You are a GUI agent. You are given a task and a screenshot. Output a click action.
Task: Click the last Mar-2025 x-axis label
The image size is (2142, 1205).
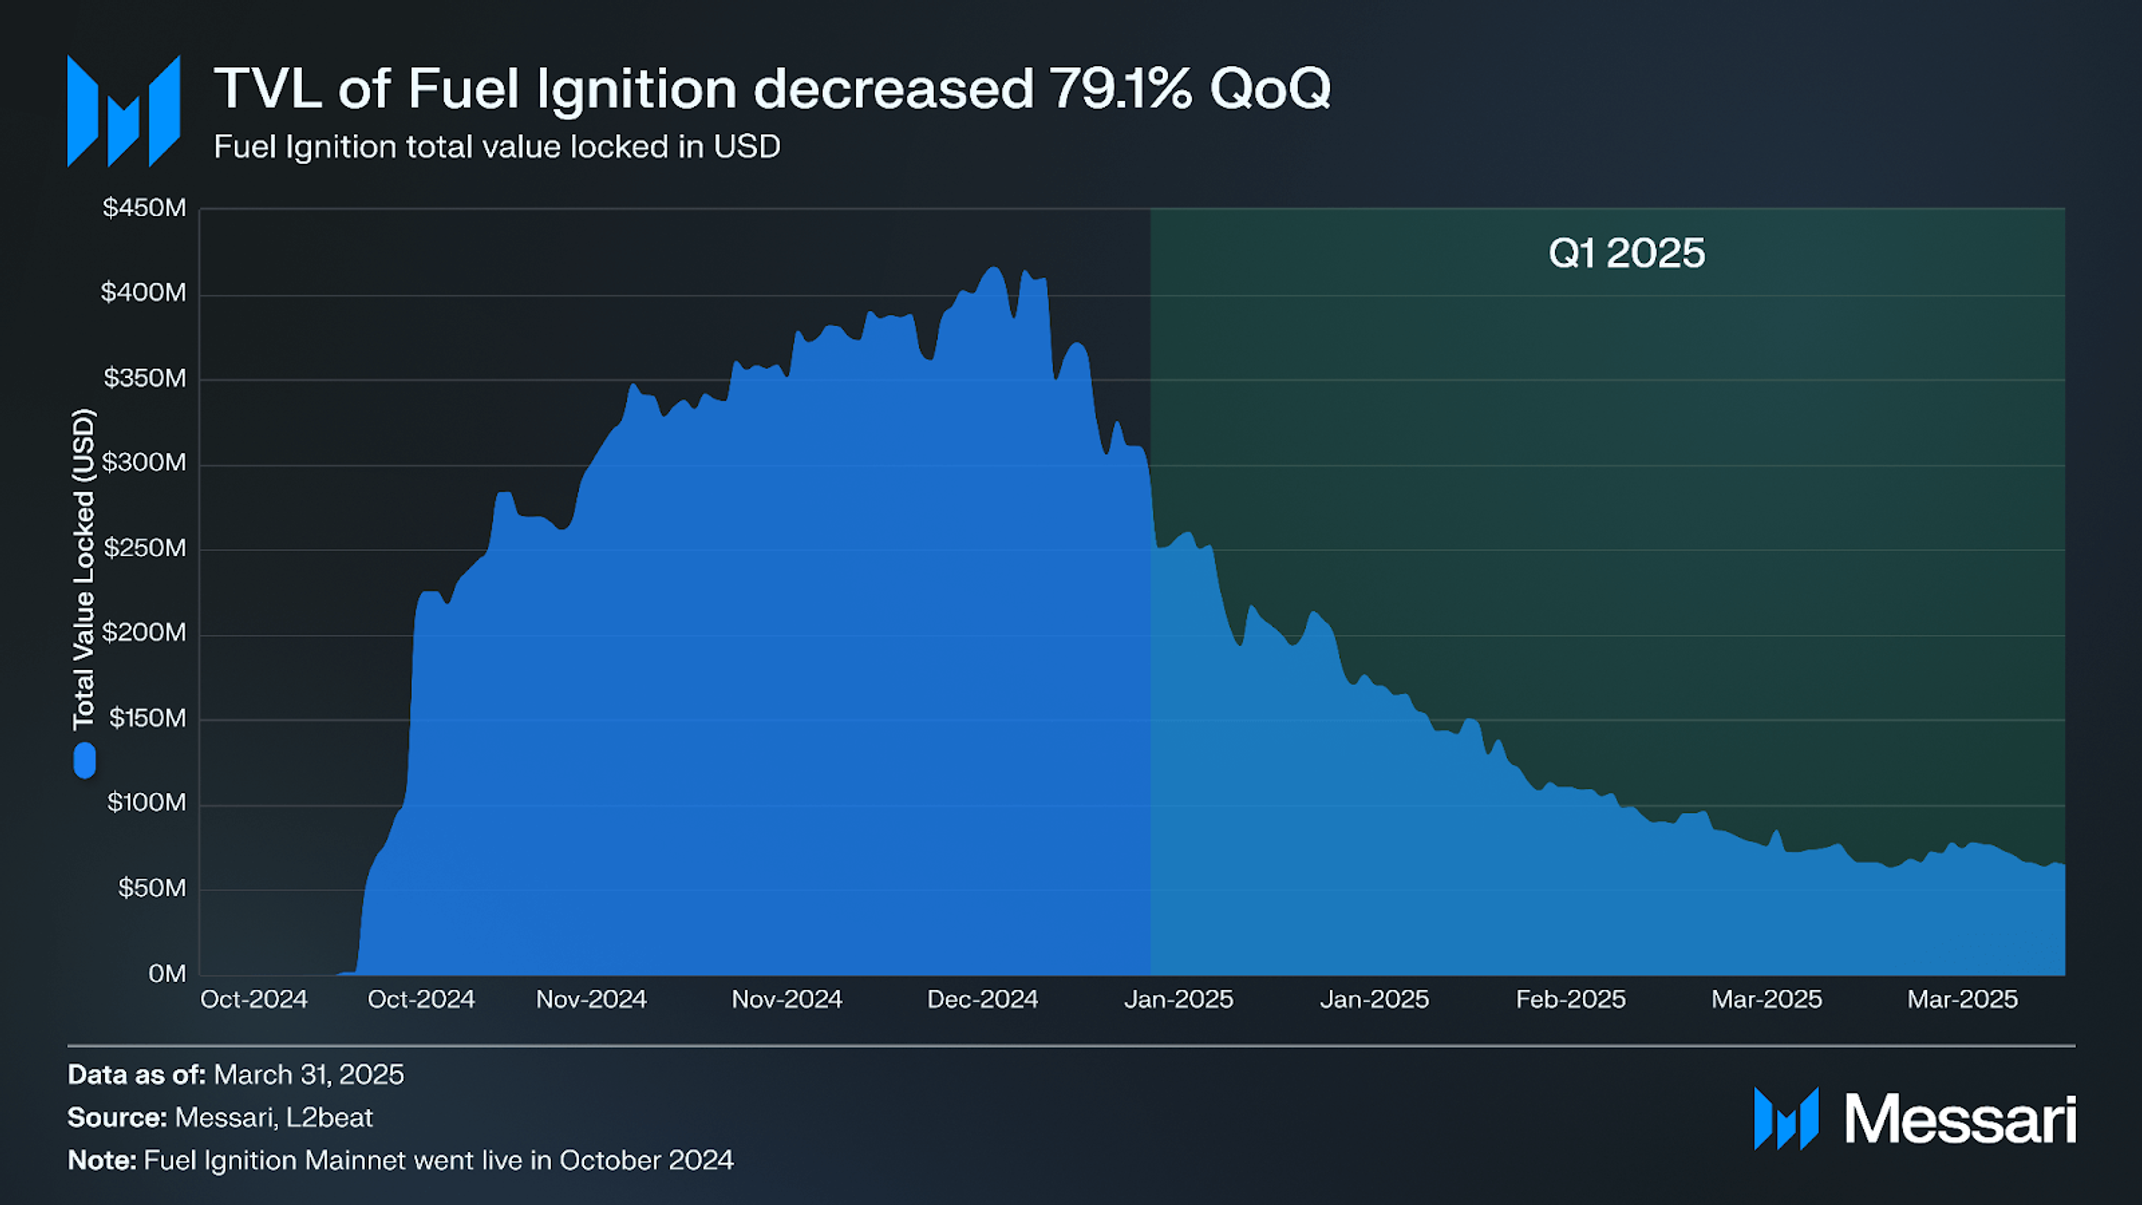[x=1963, y=1000]
